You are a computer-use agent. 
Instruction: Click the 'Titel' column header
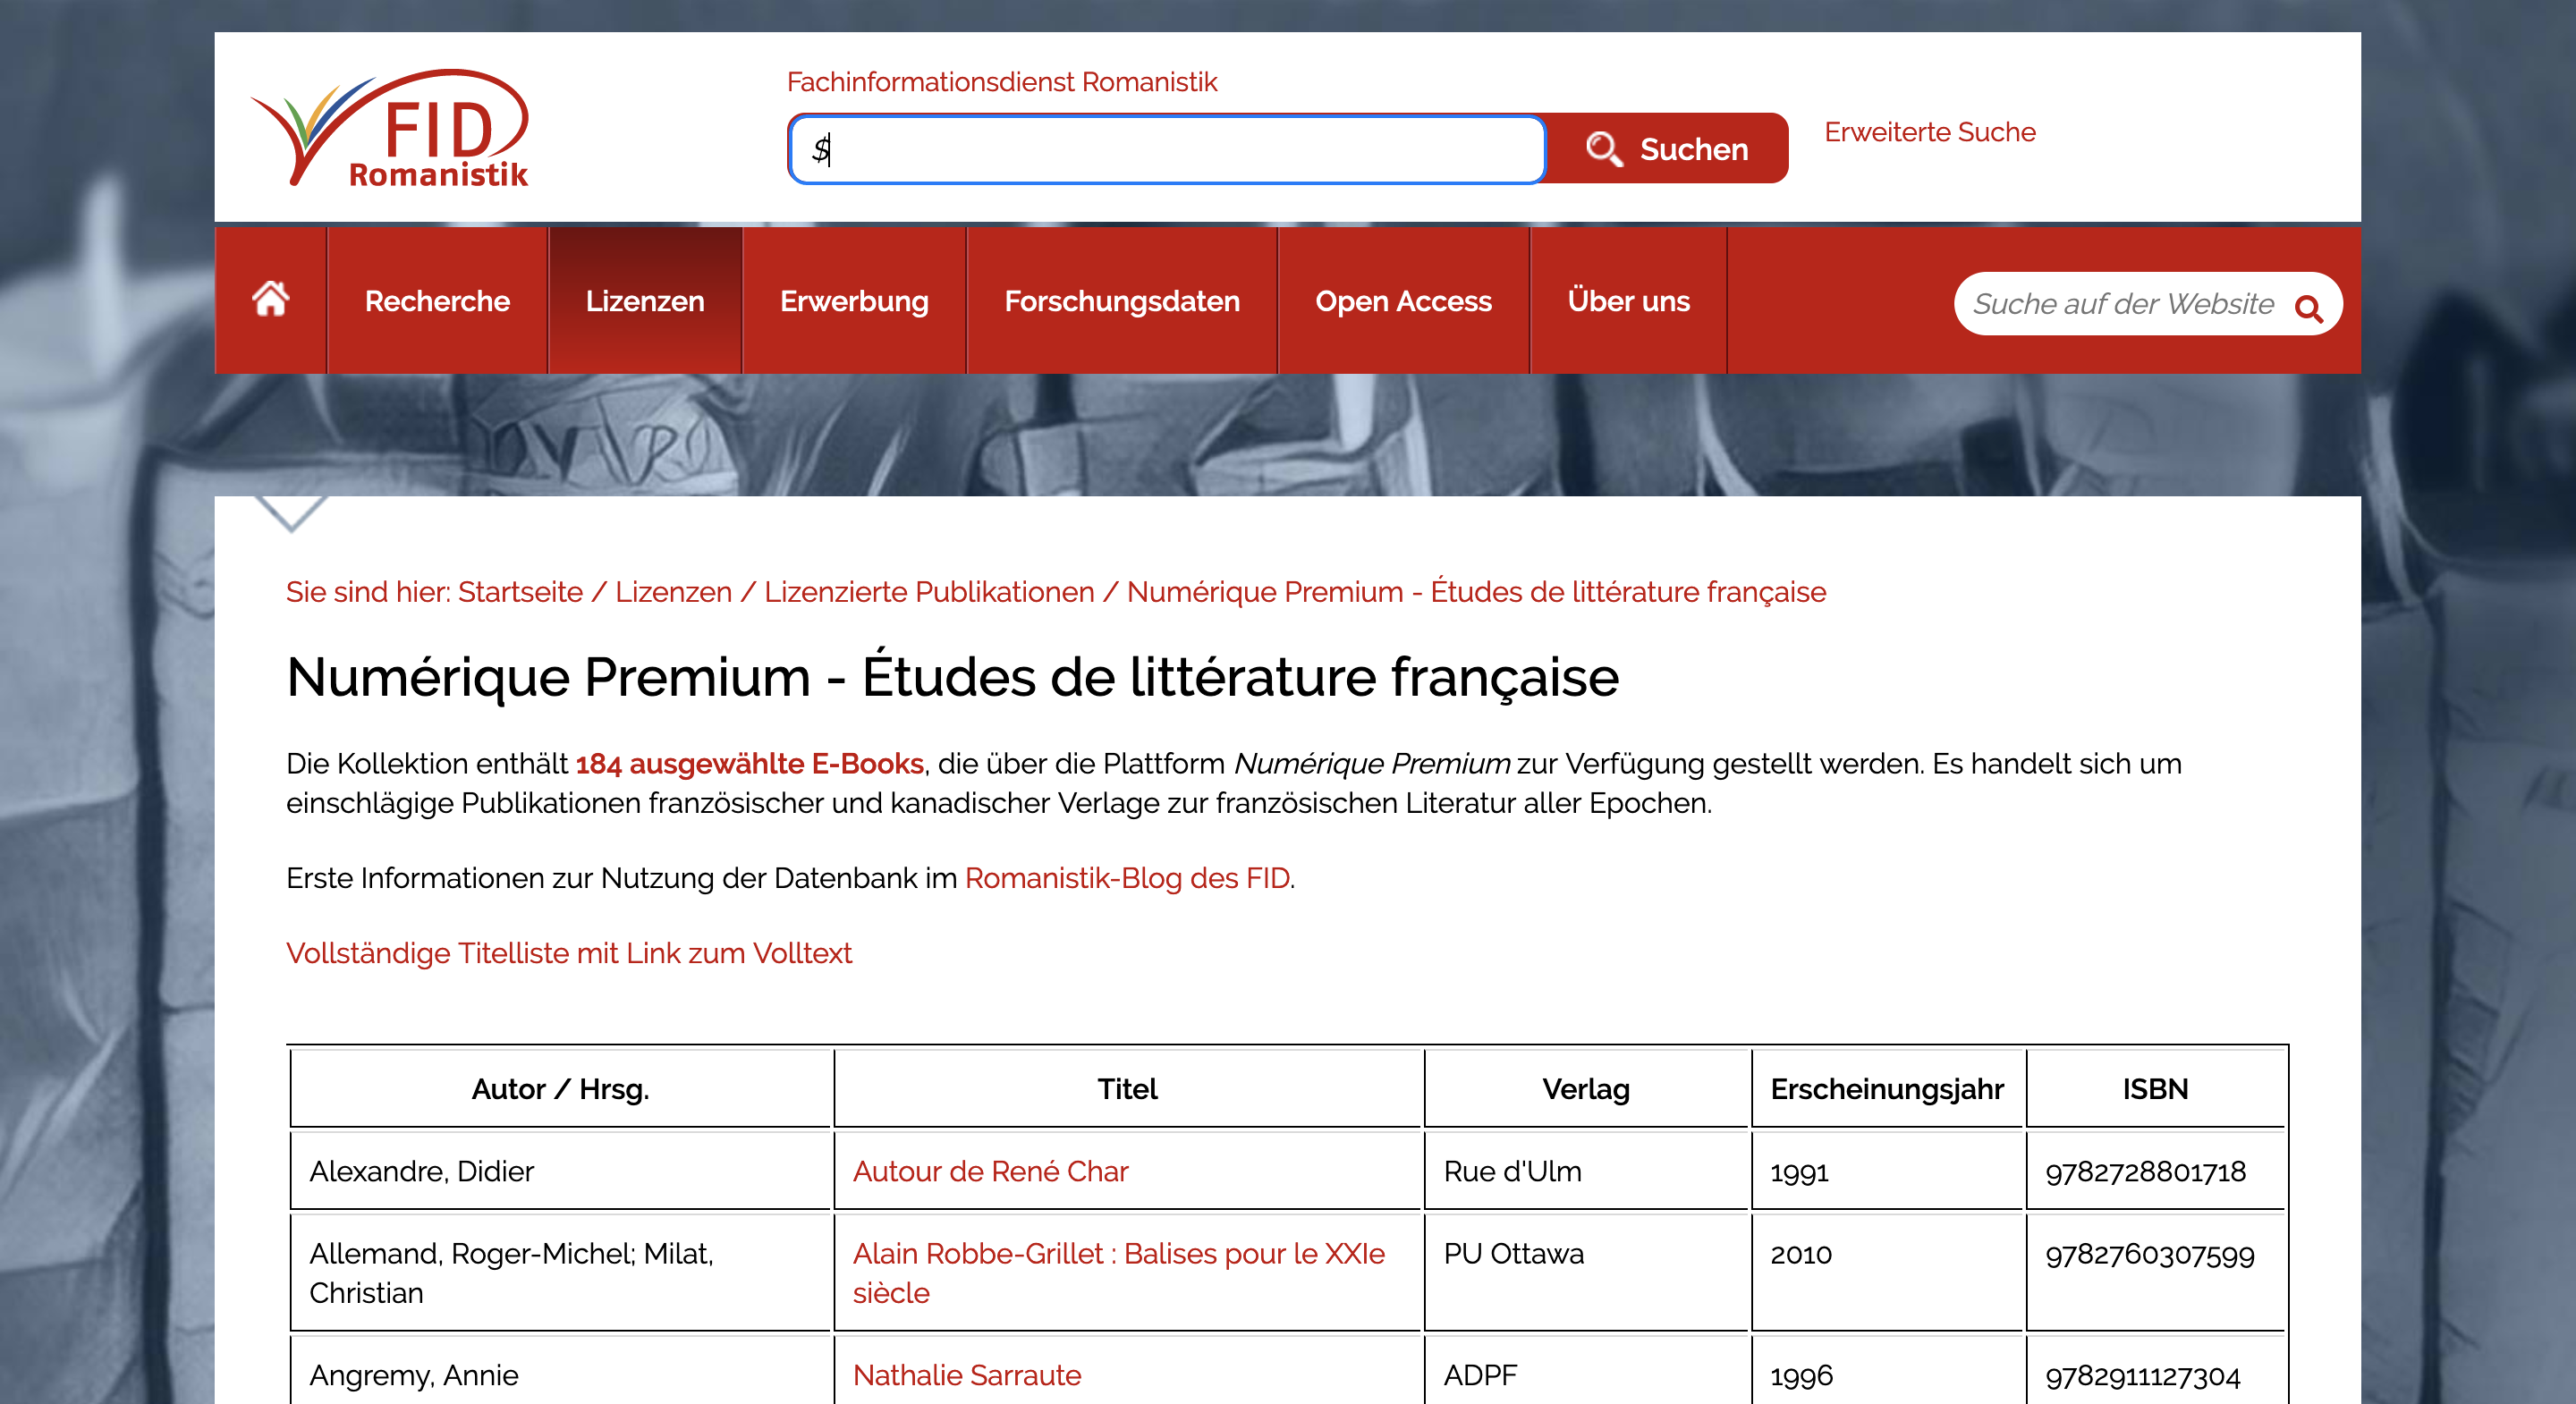tap(1127, 1089)
